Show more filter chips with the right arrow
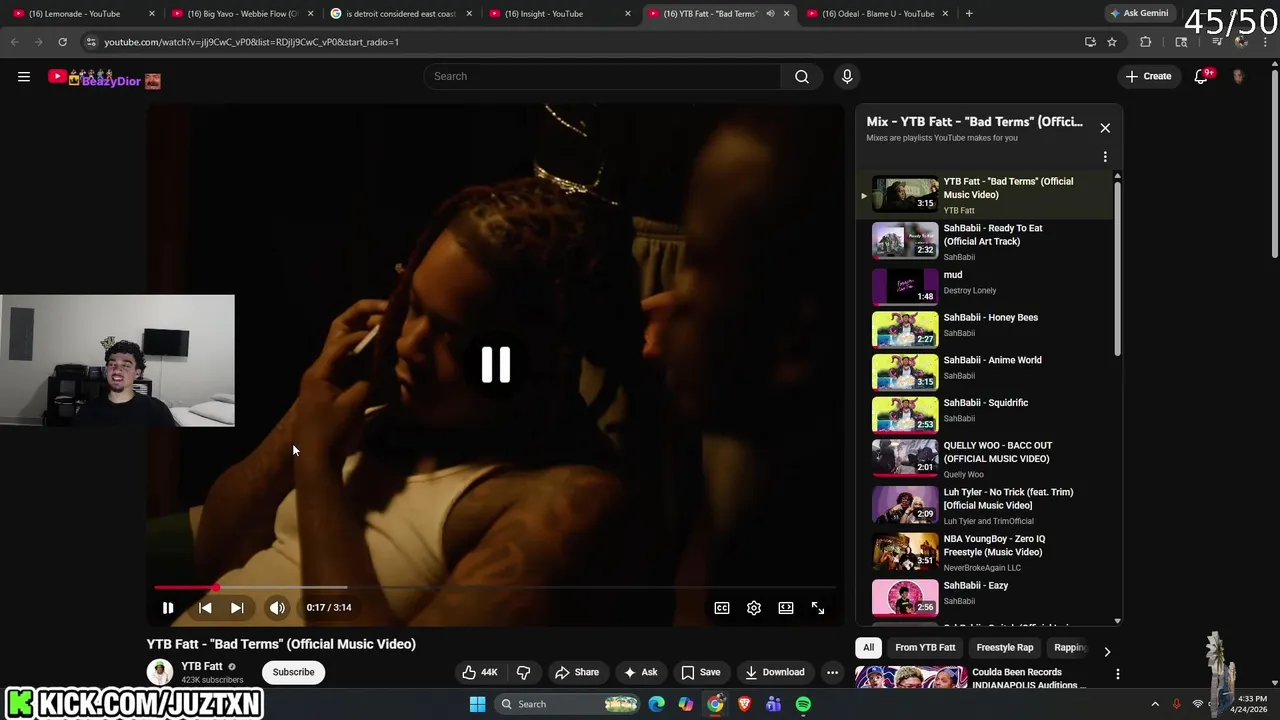Screen dimensions: 1280x720 [1107, 651]
